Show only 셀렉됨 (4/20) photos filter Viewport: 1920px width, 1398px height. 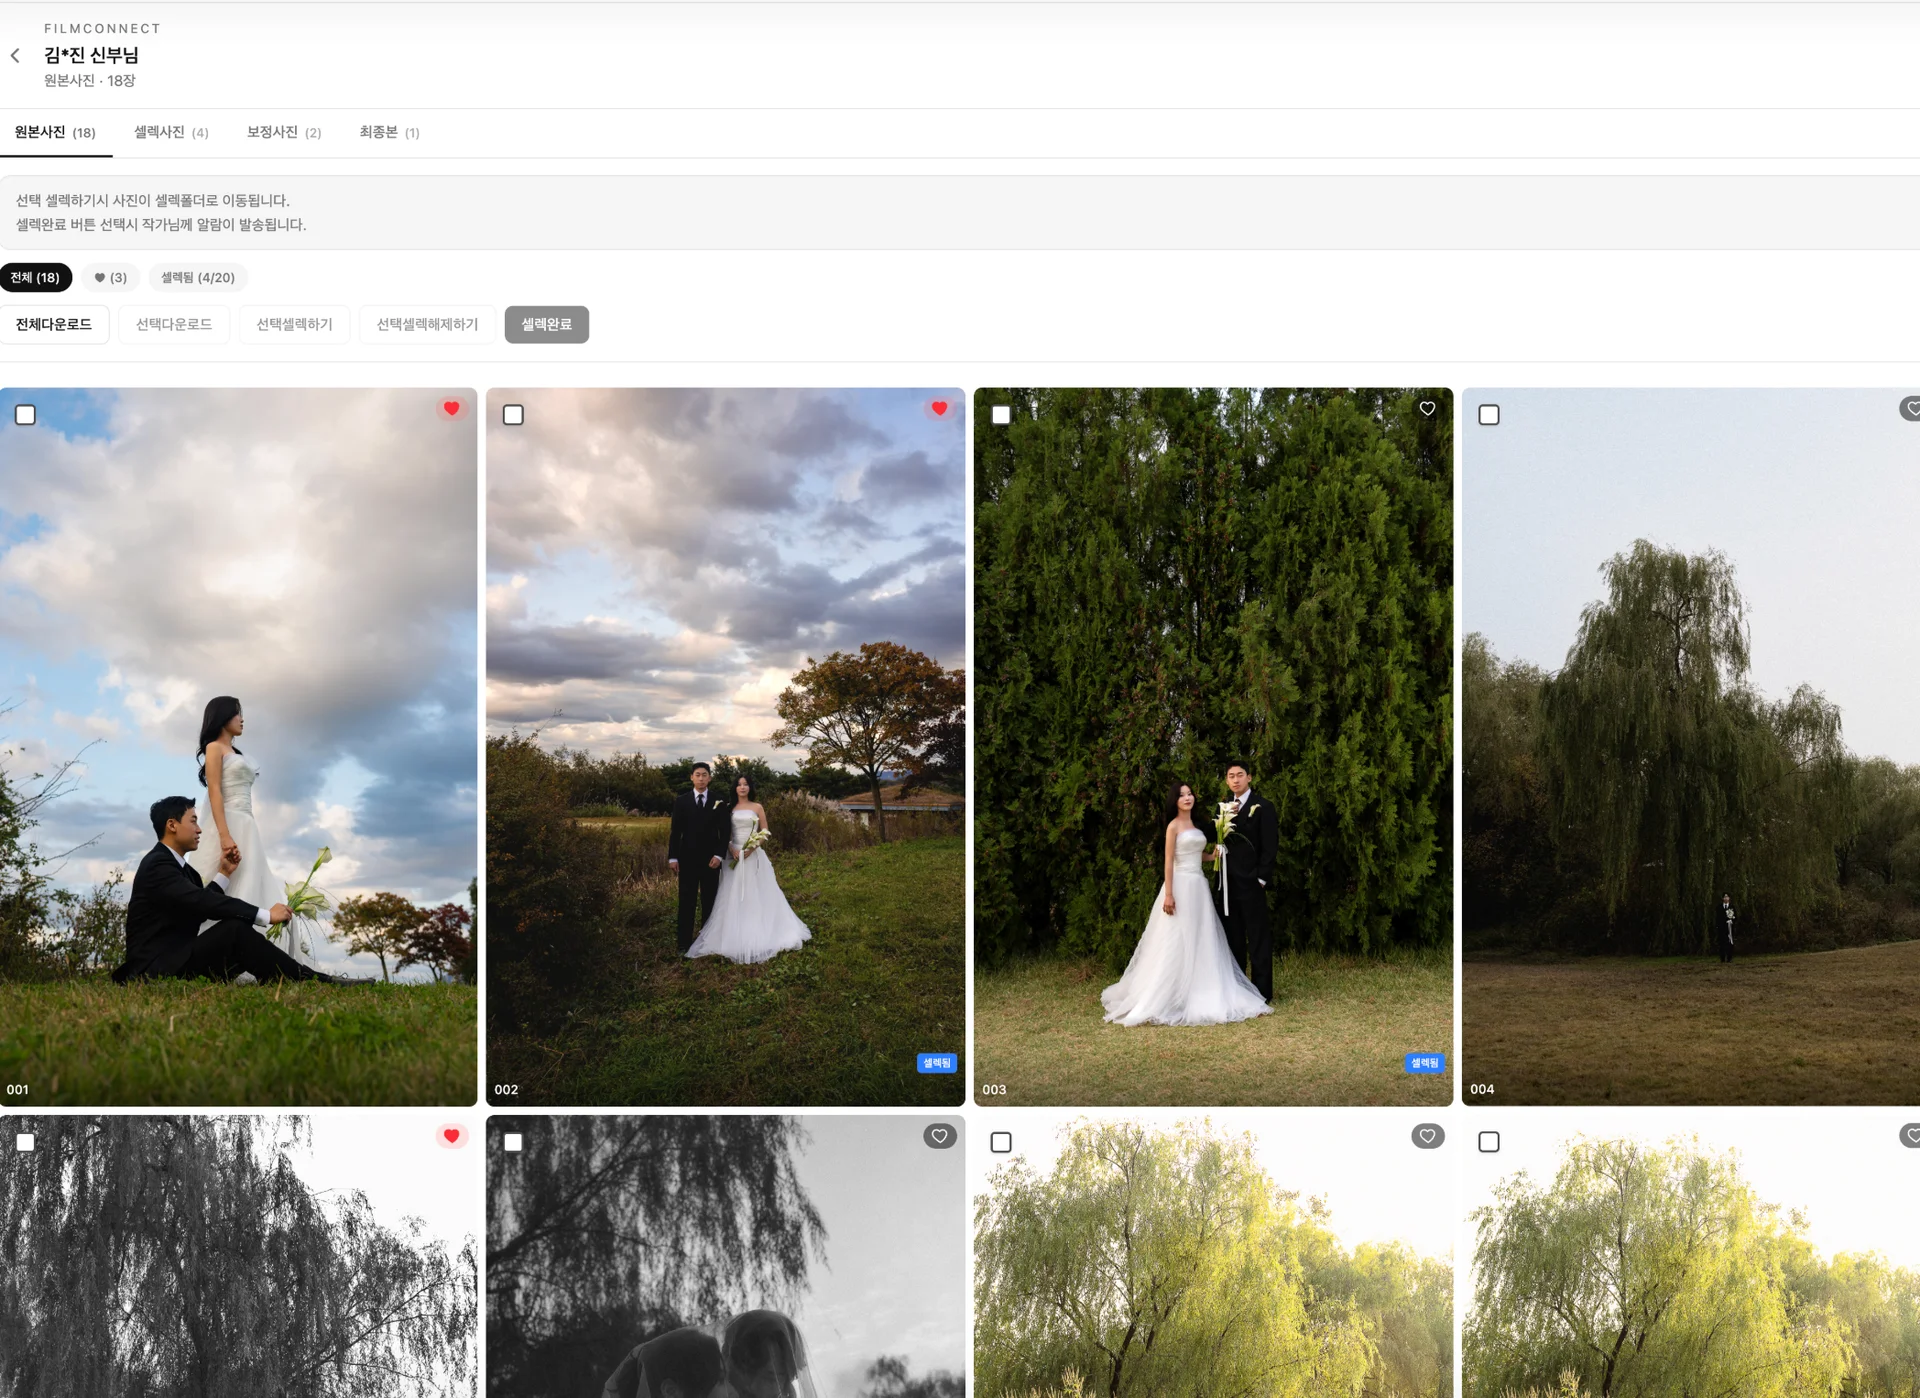click(x=198, y=278)
